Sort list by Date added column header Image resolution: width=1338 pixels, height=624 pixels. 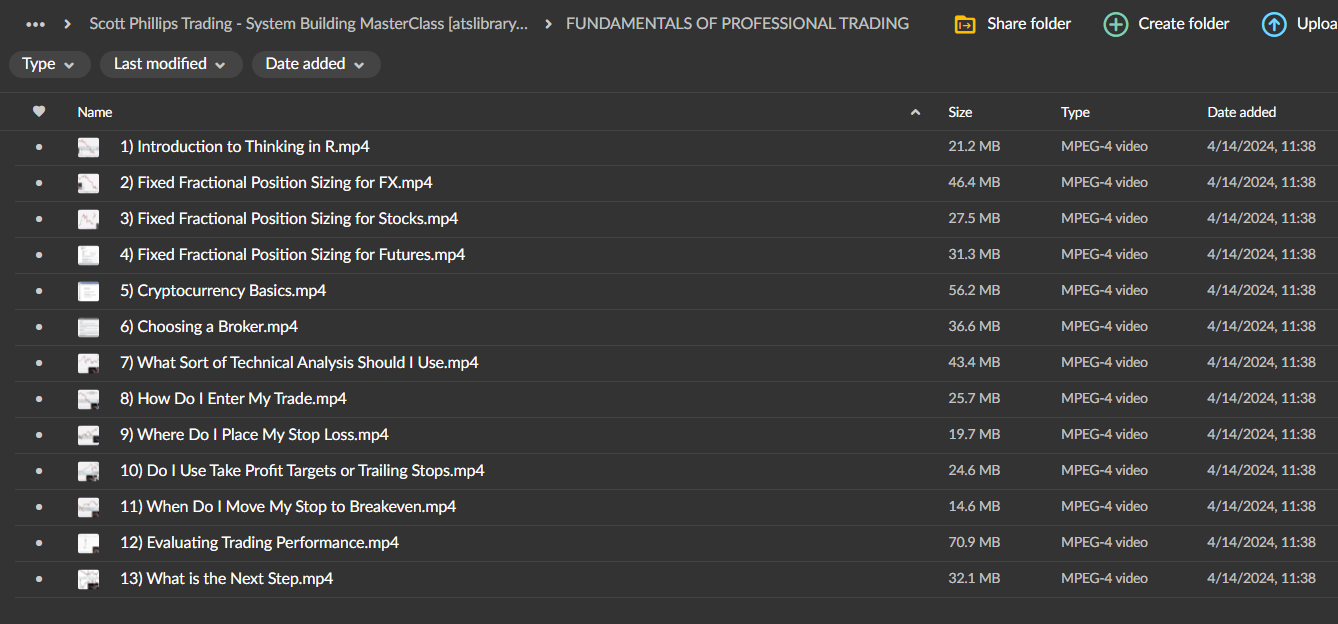[1241, 112]
